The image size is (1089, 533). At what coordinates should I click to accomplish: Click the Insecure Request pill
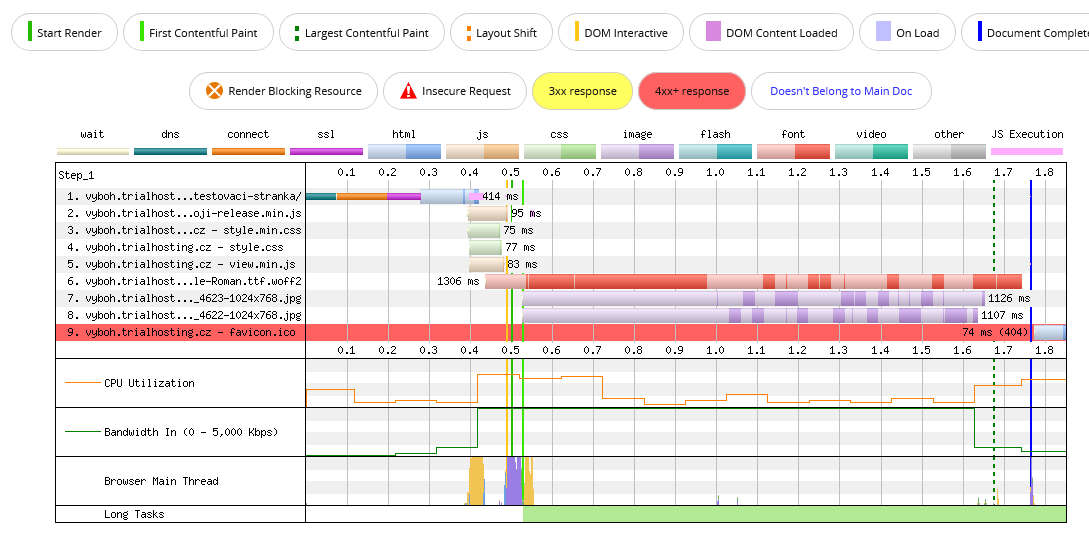pyautogui.click(x=455, y=91)
